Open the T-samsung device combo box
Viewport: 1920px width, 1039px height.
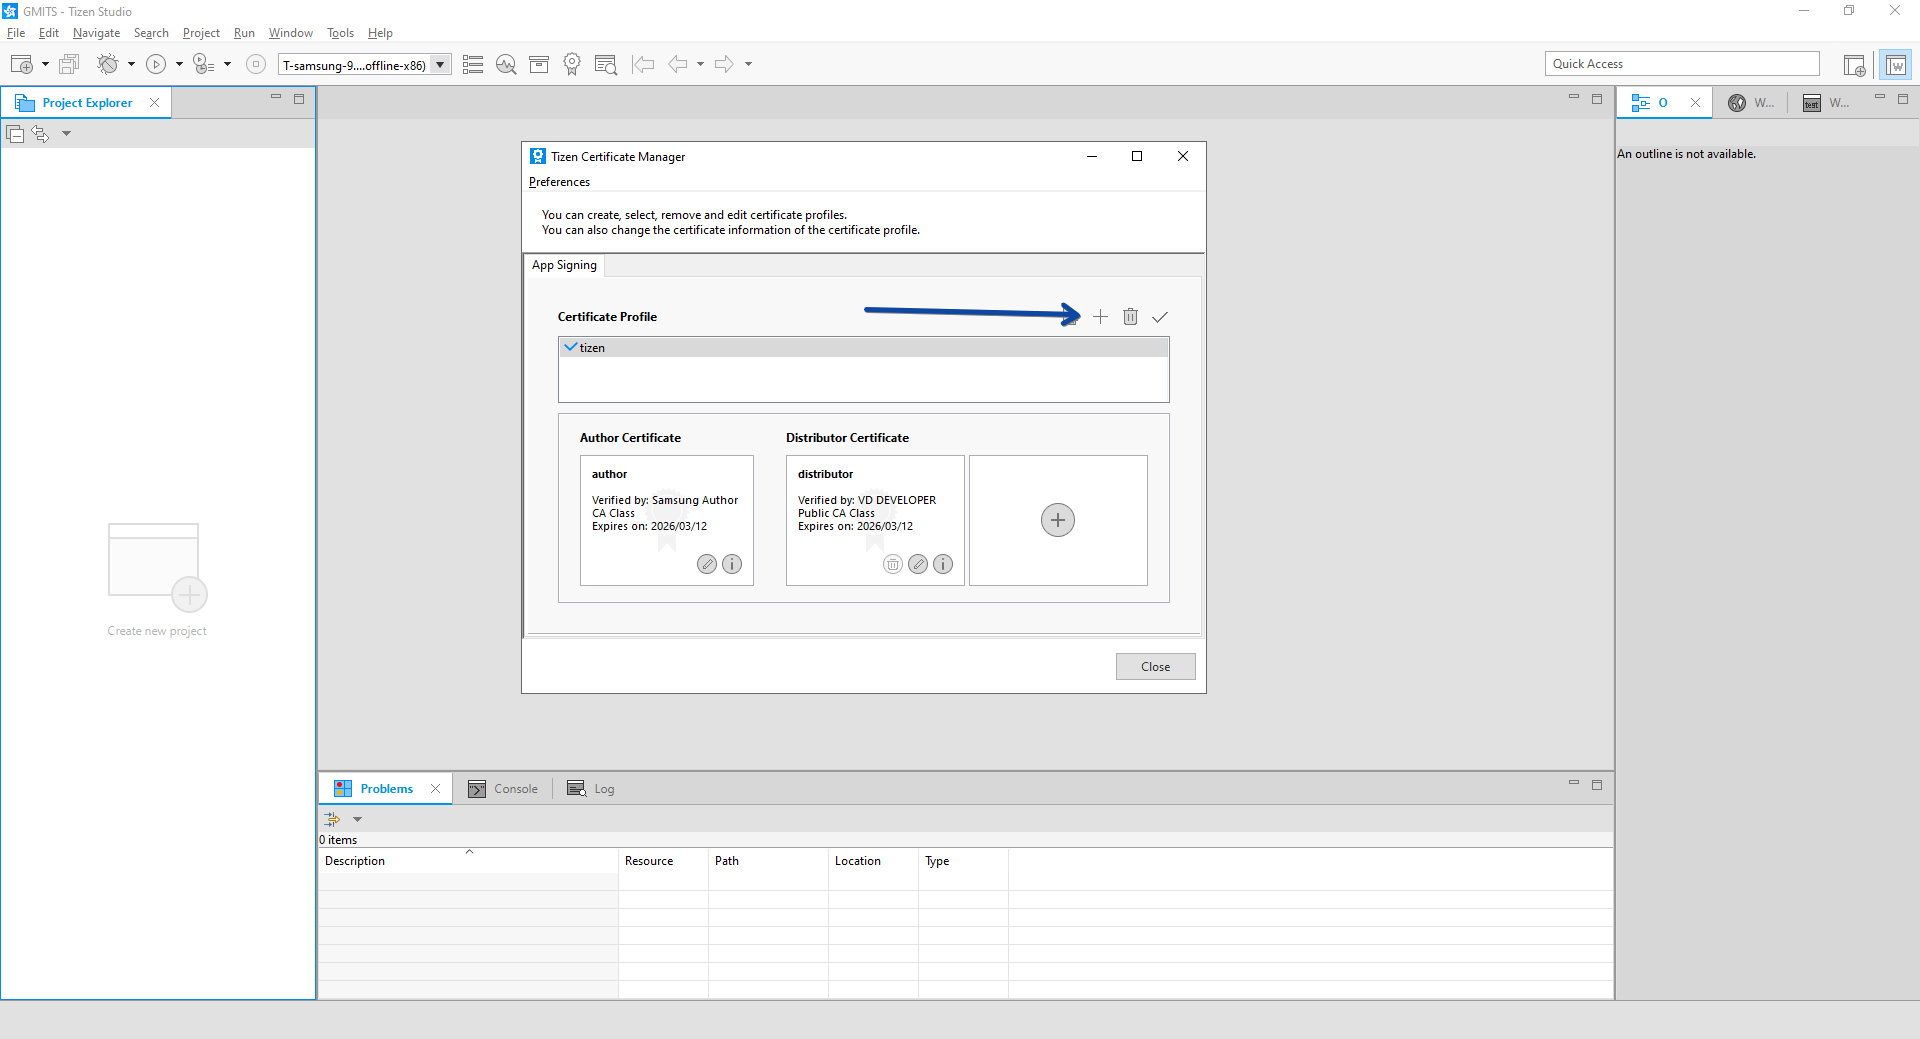364,65
